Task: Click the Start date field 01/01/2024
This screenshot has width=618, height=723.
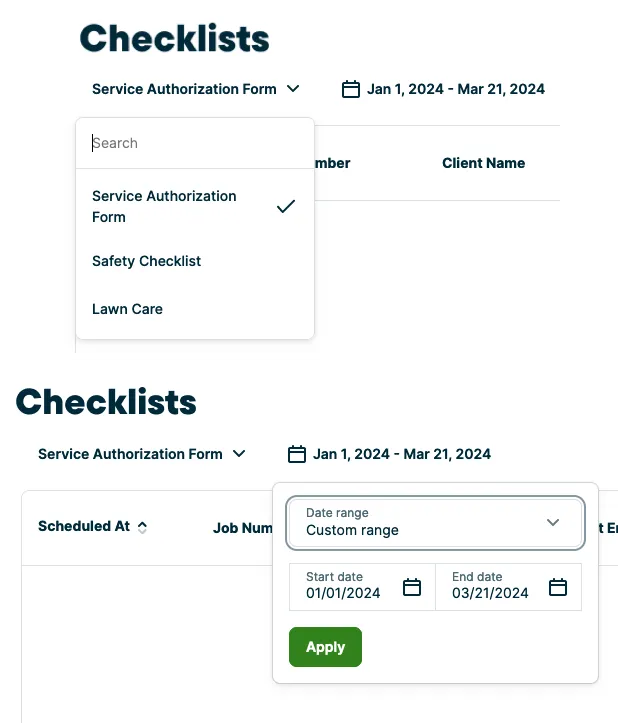Action: pos(362,587)
